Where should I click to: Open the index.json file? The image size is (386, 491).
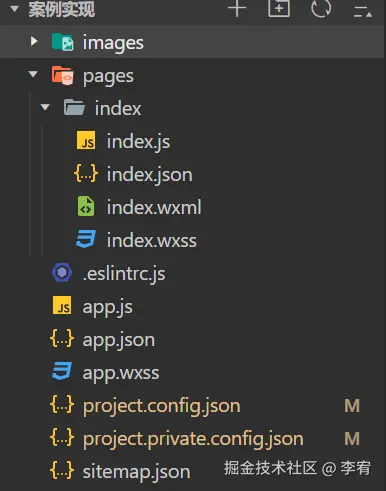tap(150, 175)
